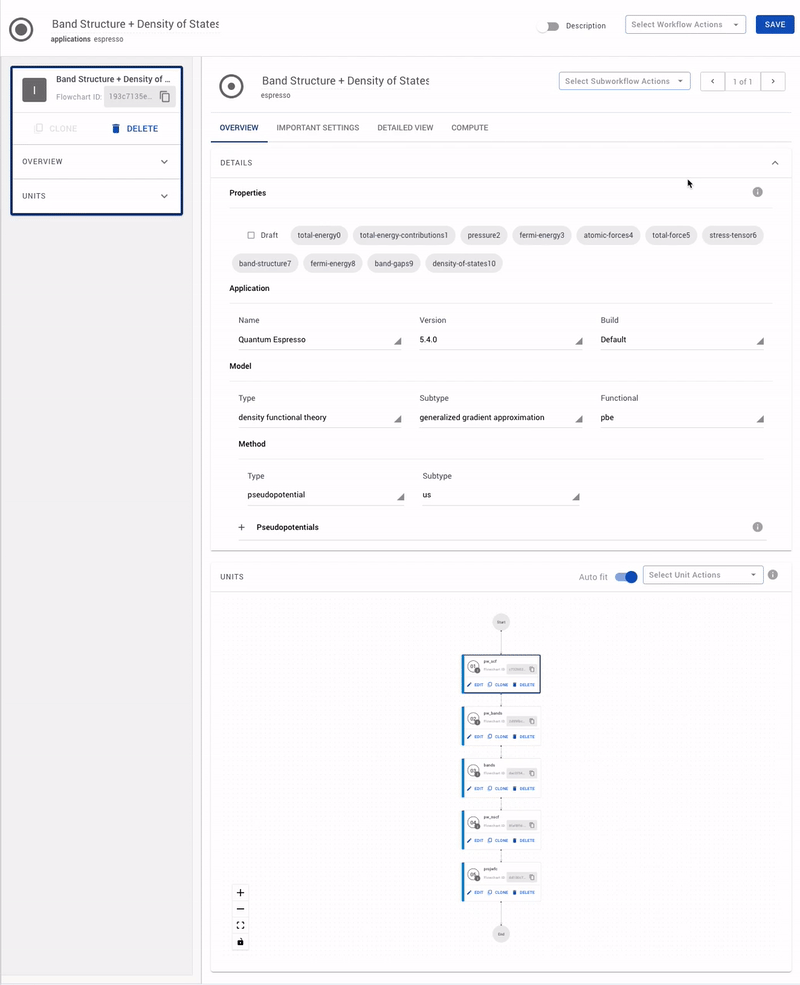This screenshot has width=800, height=985.
Task: Click the SAVE button
Action: coord(775,24)
